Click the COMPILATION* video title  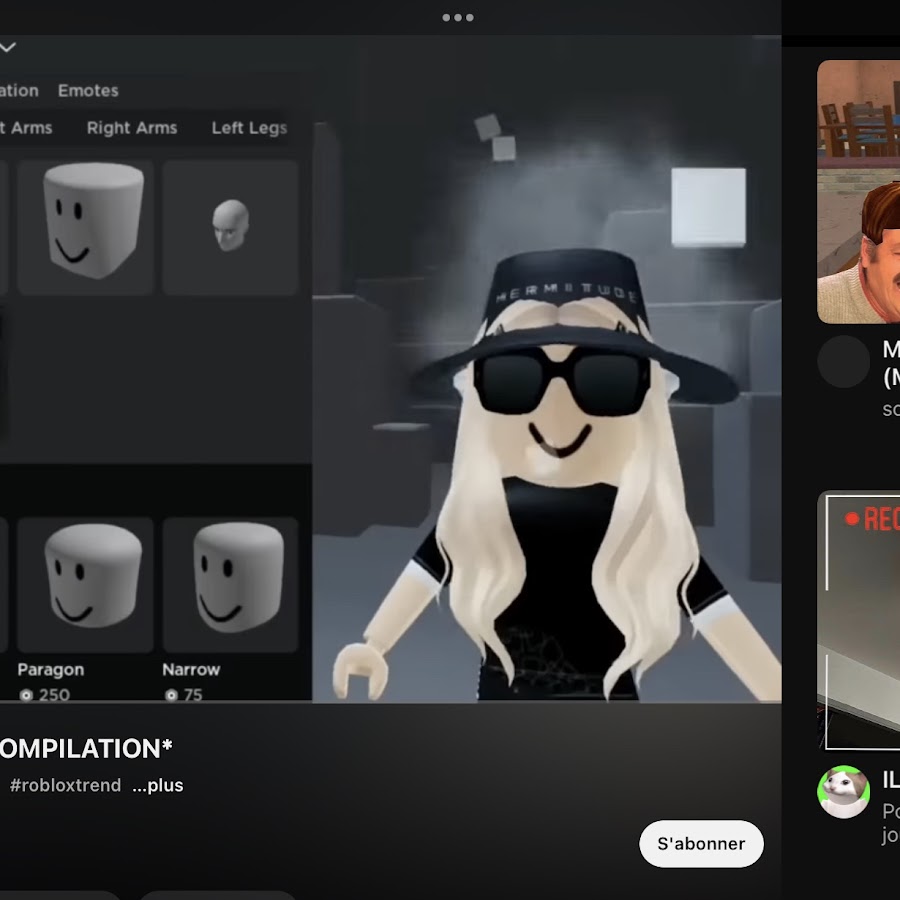[x=86, y=748]
